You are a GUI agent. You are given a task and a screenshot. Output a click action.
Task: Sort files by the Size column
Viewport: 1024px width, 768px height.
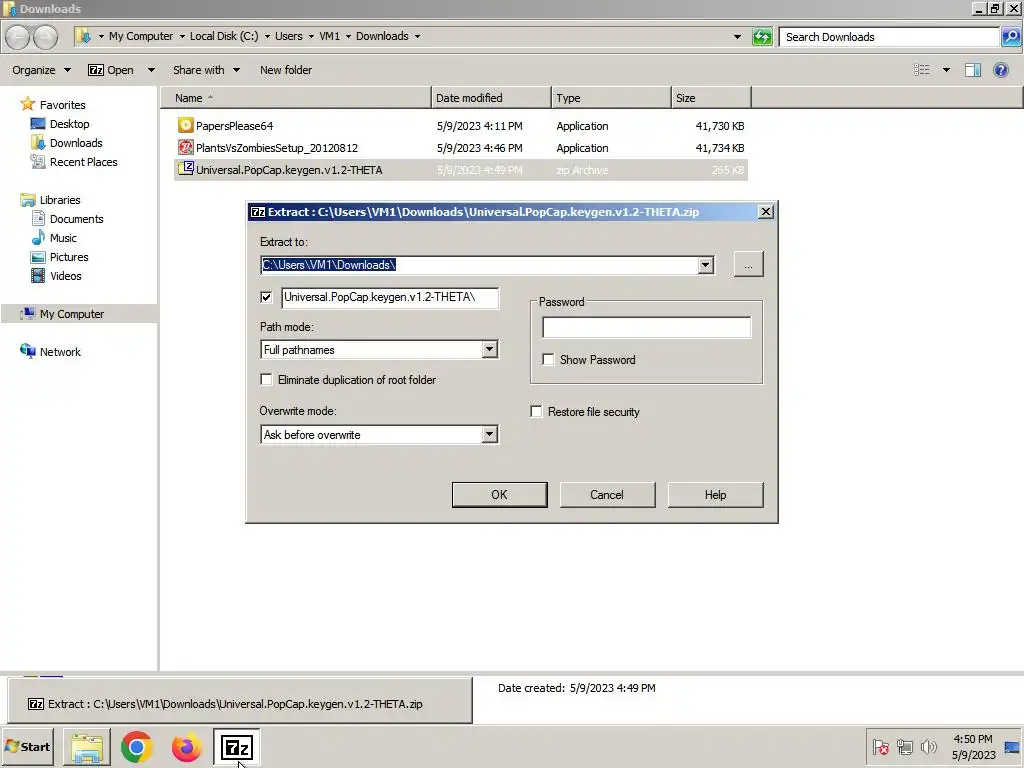pyautogui.click(x=711, y=97)
